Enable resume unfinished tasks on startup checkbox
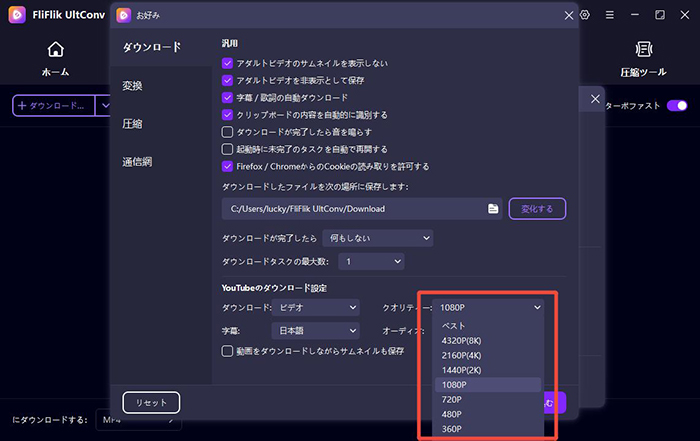 (227, 149)
